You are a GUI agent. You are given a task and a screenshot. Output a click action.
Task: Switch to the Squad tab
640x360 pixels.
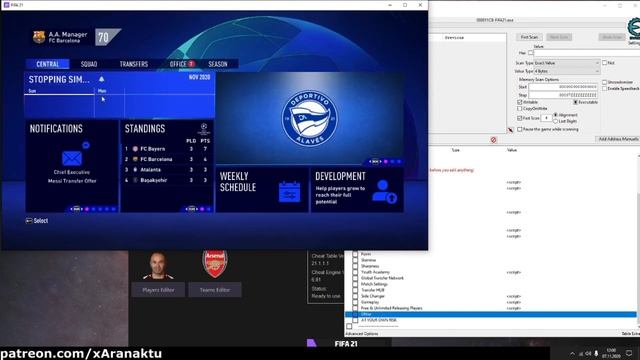89,64
